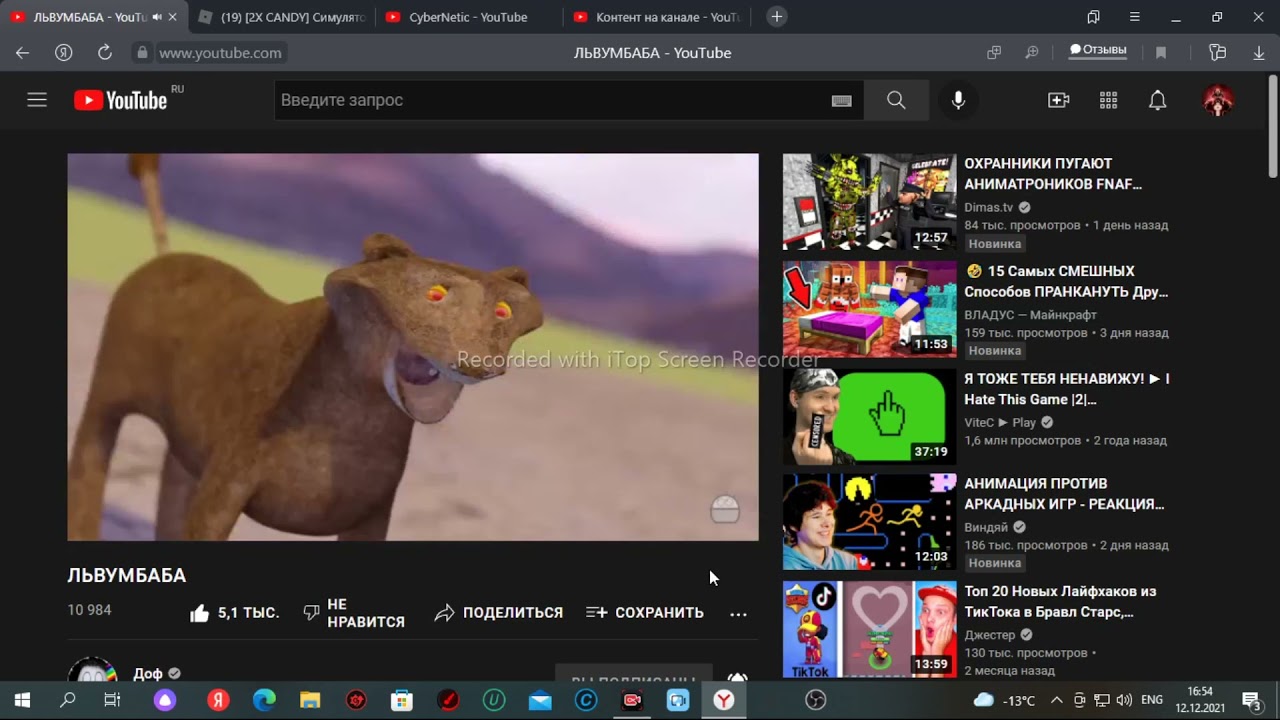Open the Windows Start menu
Screen dimensions: 1280x720
22,700
